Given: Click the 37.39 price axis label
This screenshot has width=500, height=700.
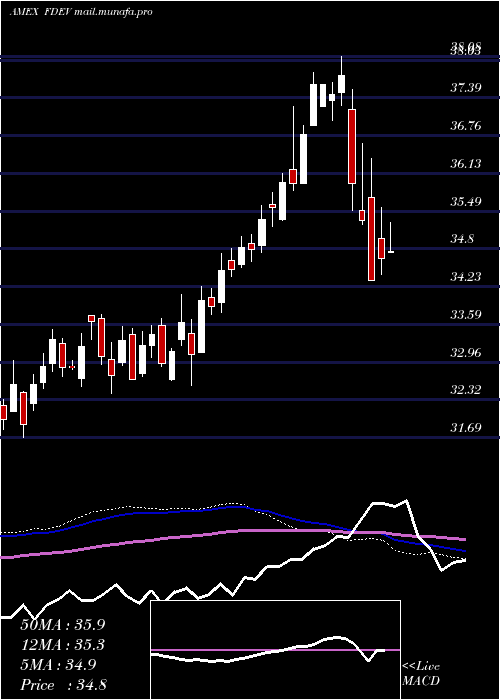Looking at the screenshot, I should 466,88.
